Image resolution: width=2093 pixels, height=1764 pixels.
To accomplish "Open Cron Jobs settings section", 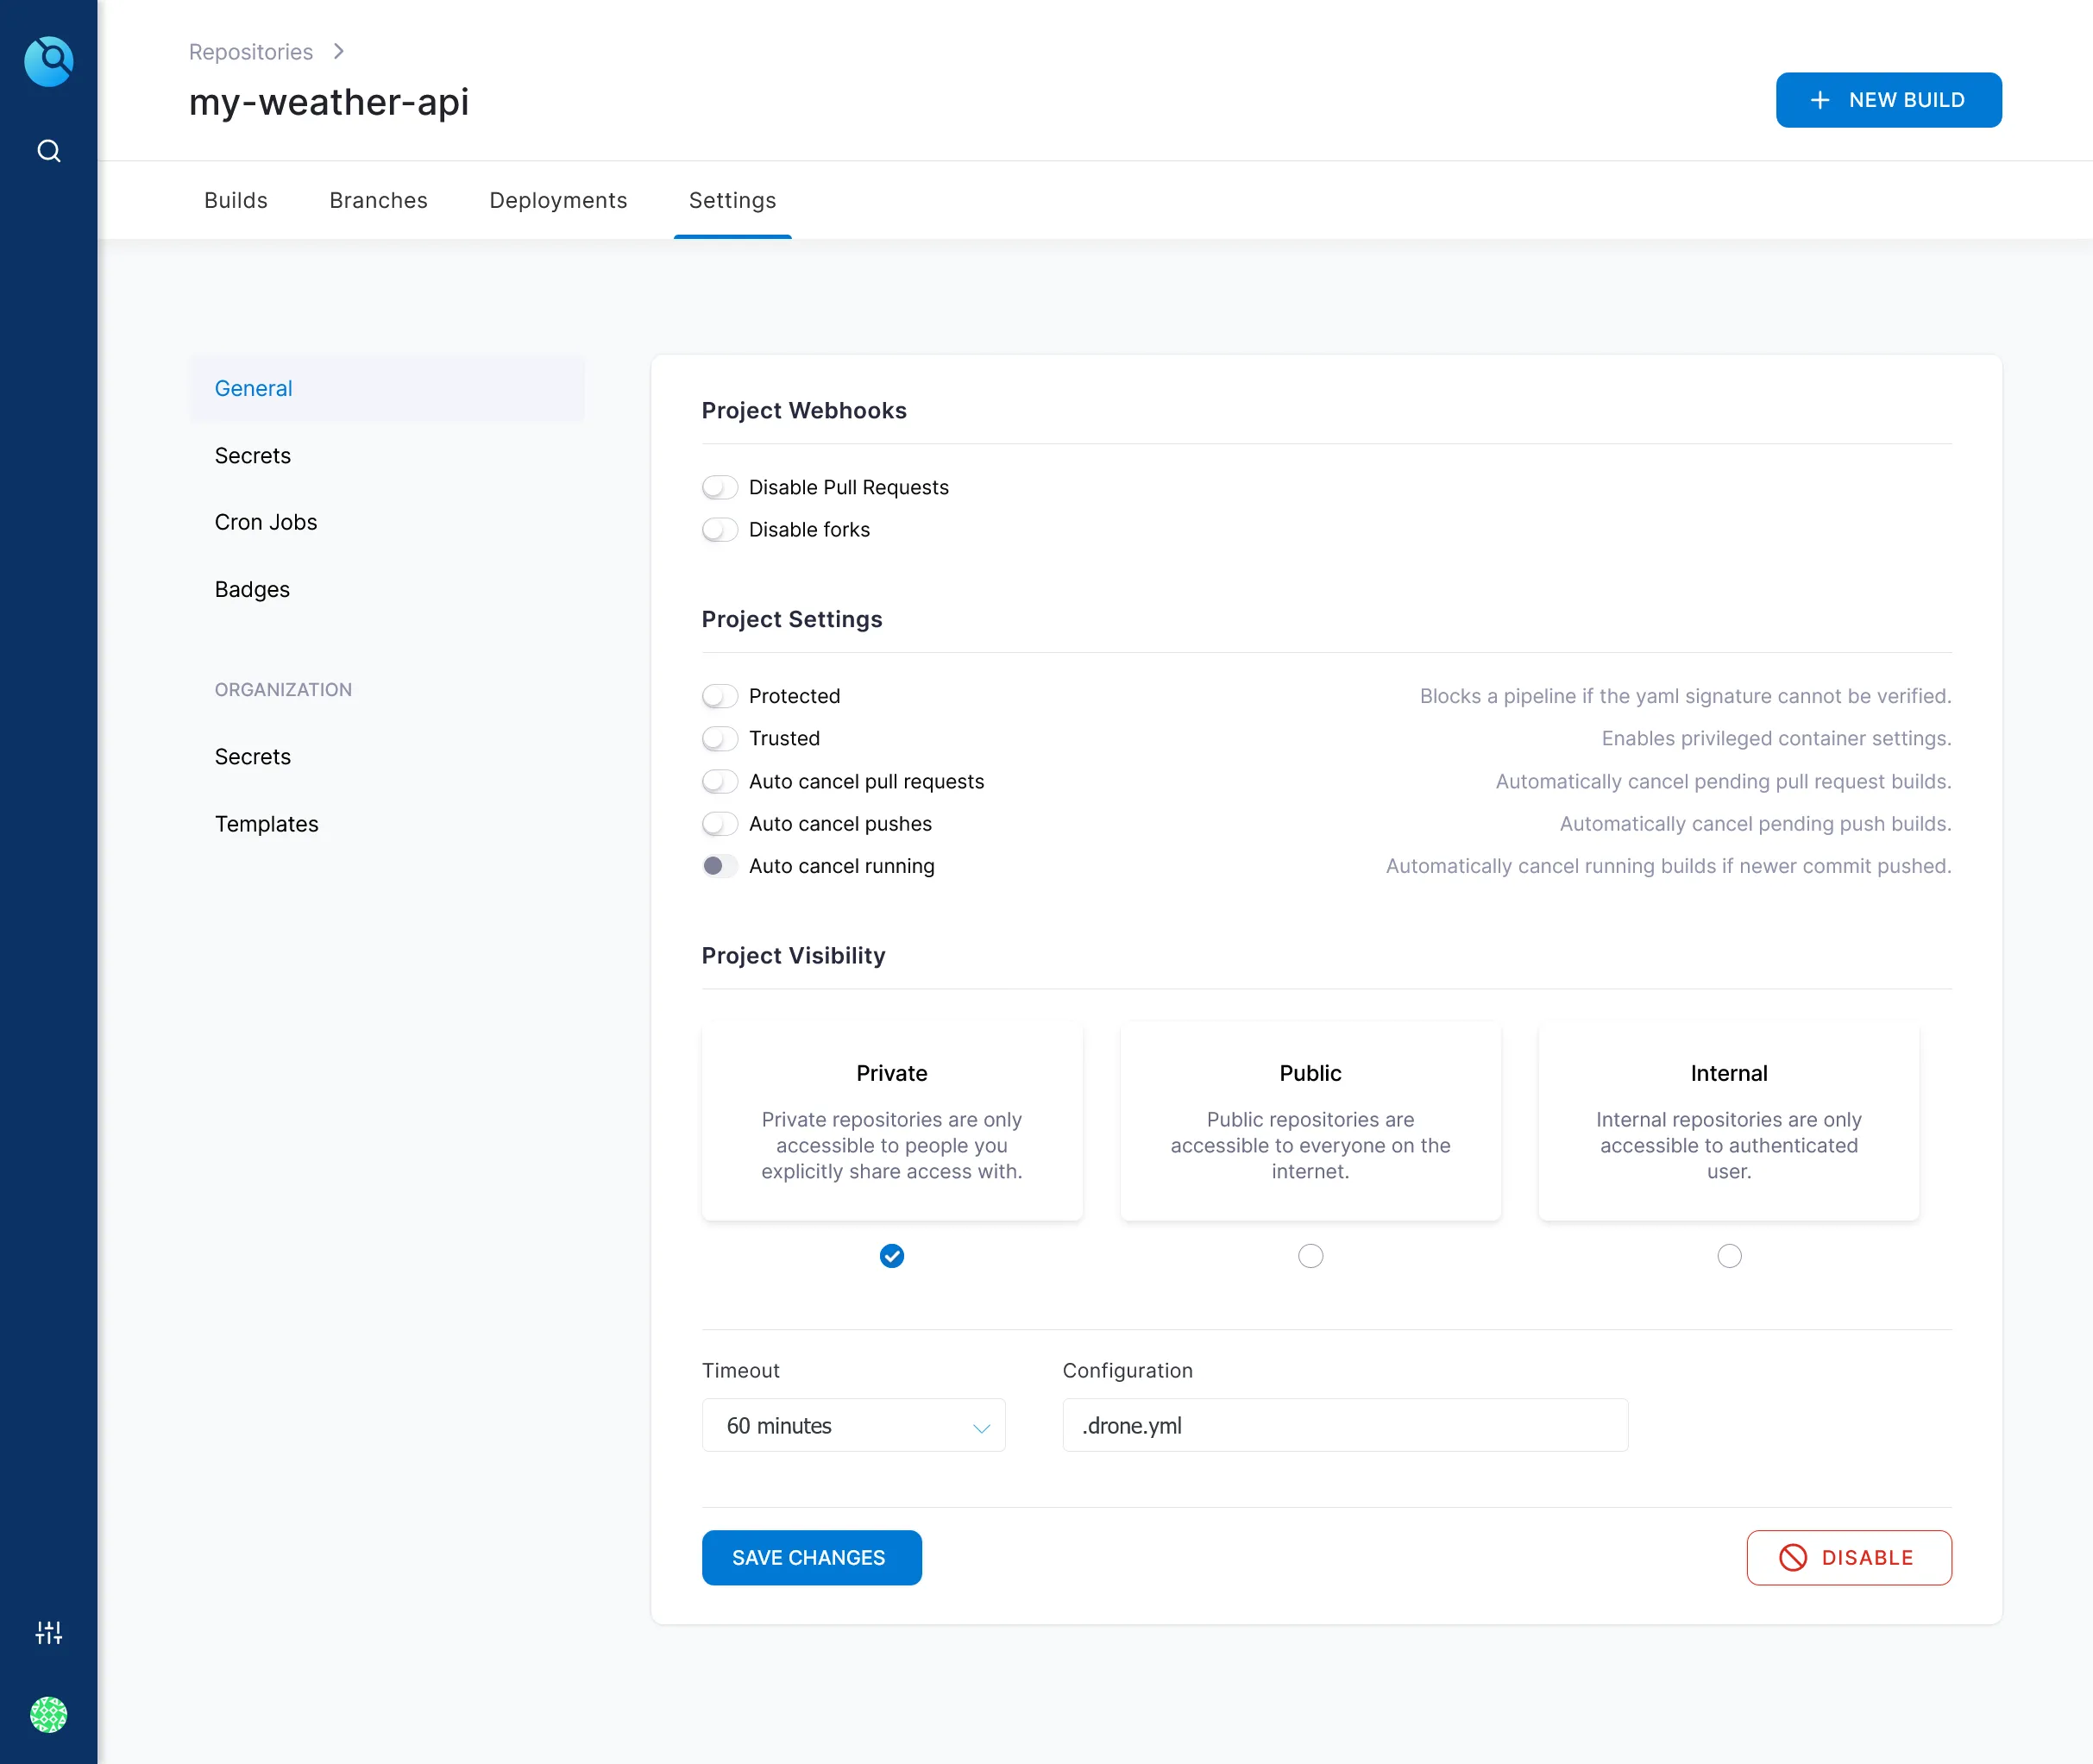I will pyautogui.click(x=265, y=521).
